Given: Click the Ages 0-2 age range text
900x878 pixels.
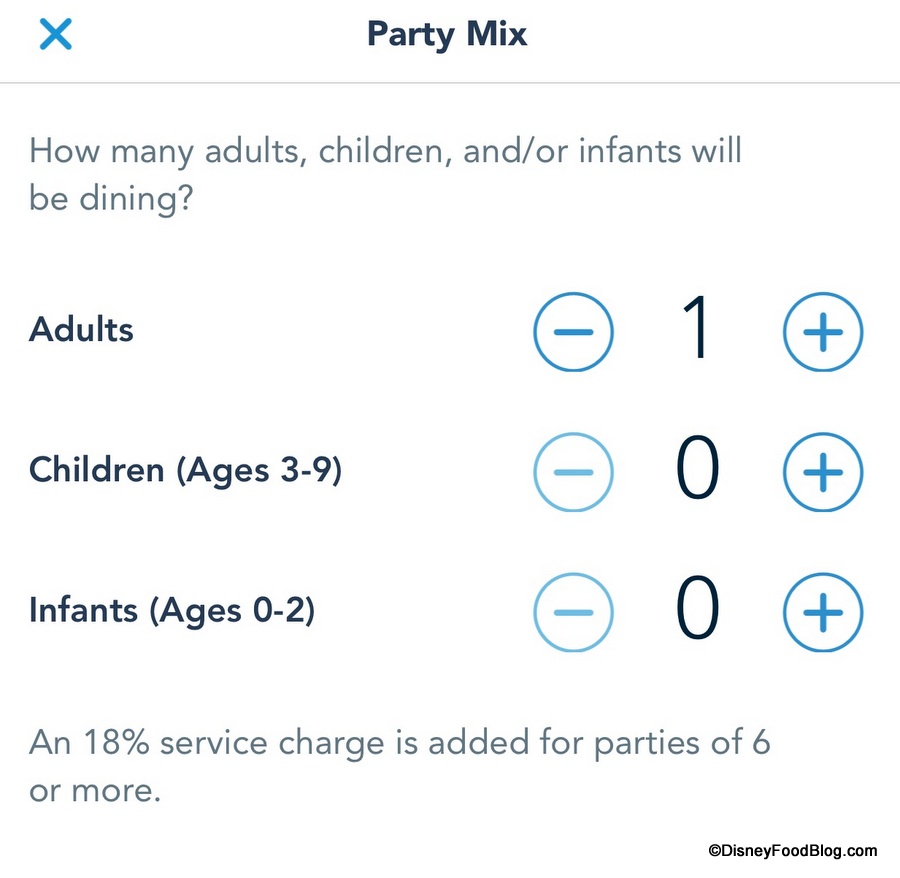Looking at the screenshot, I should (232, 610).
